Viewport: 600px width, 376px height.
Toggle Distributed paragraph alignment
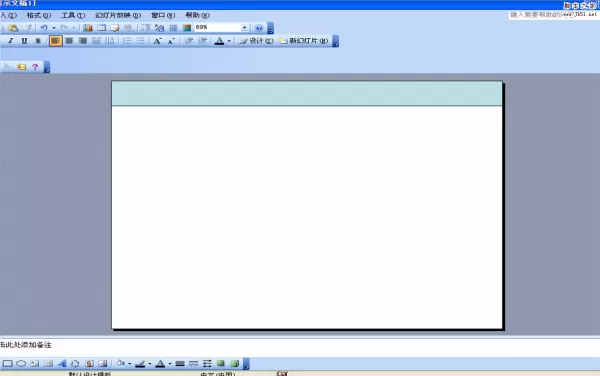pyautogui.click(x=96, y=41)
